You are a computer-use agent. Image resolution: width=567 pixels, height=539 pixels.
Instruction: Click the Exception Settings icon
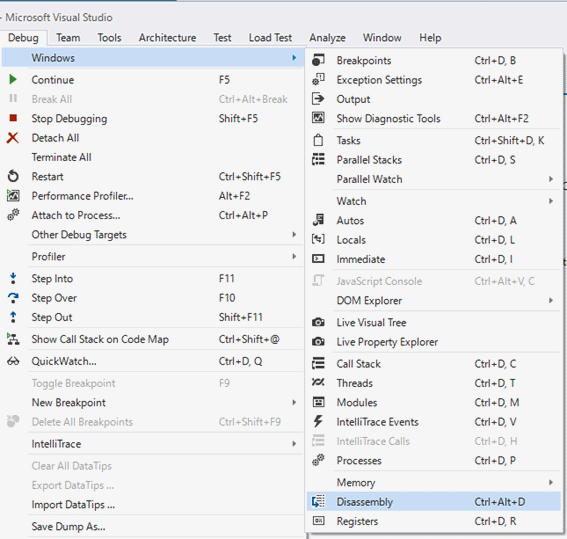318,80
